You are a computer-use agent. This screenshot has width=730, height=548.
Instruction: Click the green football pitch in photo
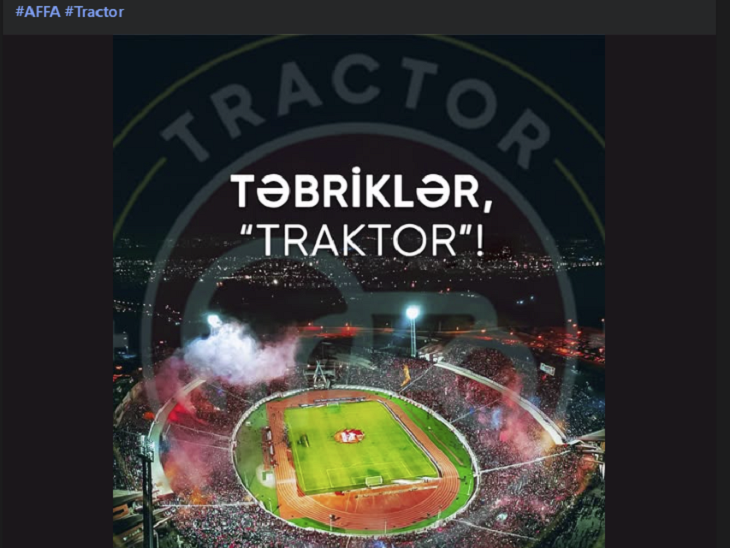pos(356,446)
